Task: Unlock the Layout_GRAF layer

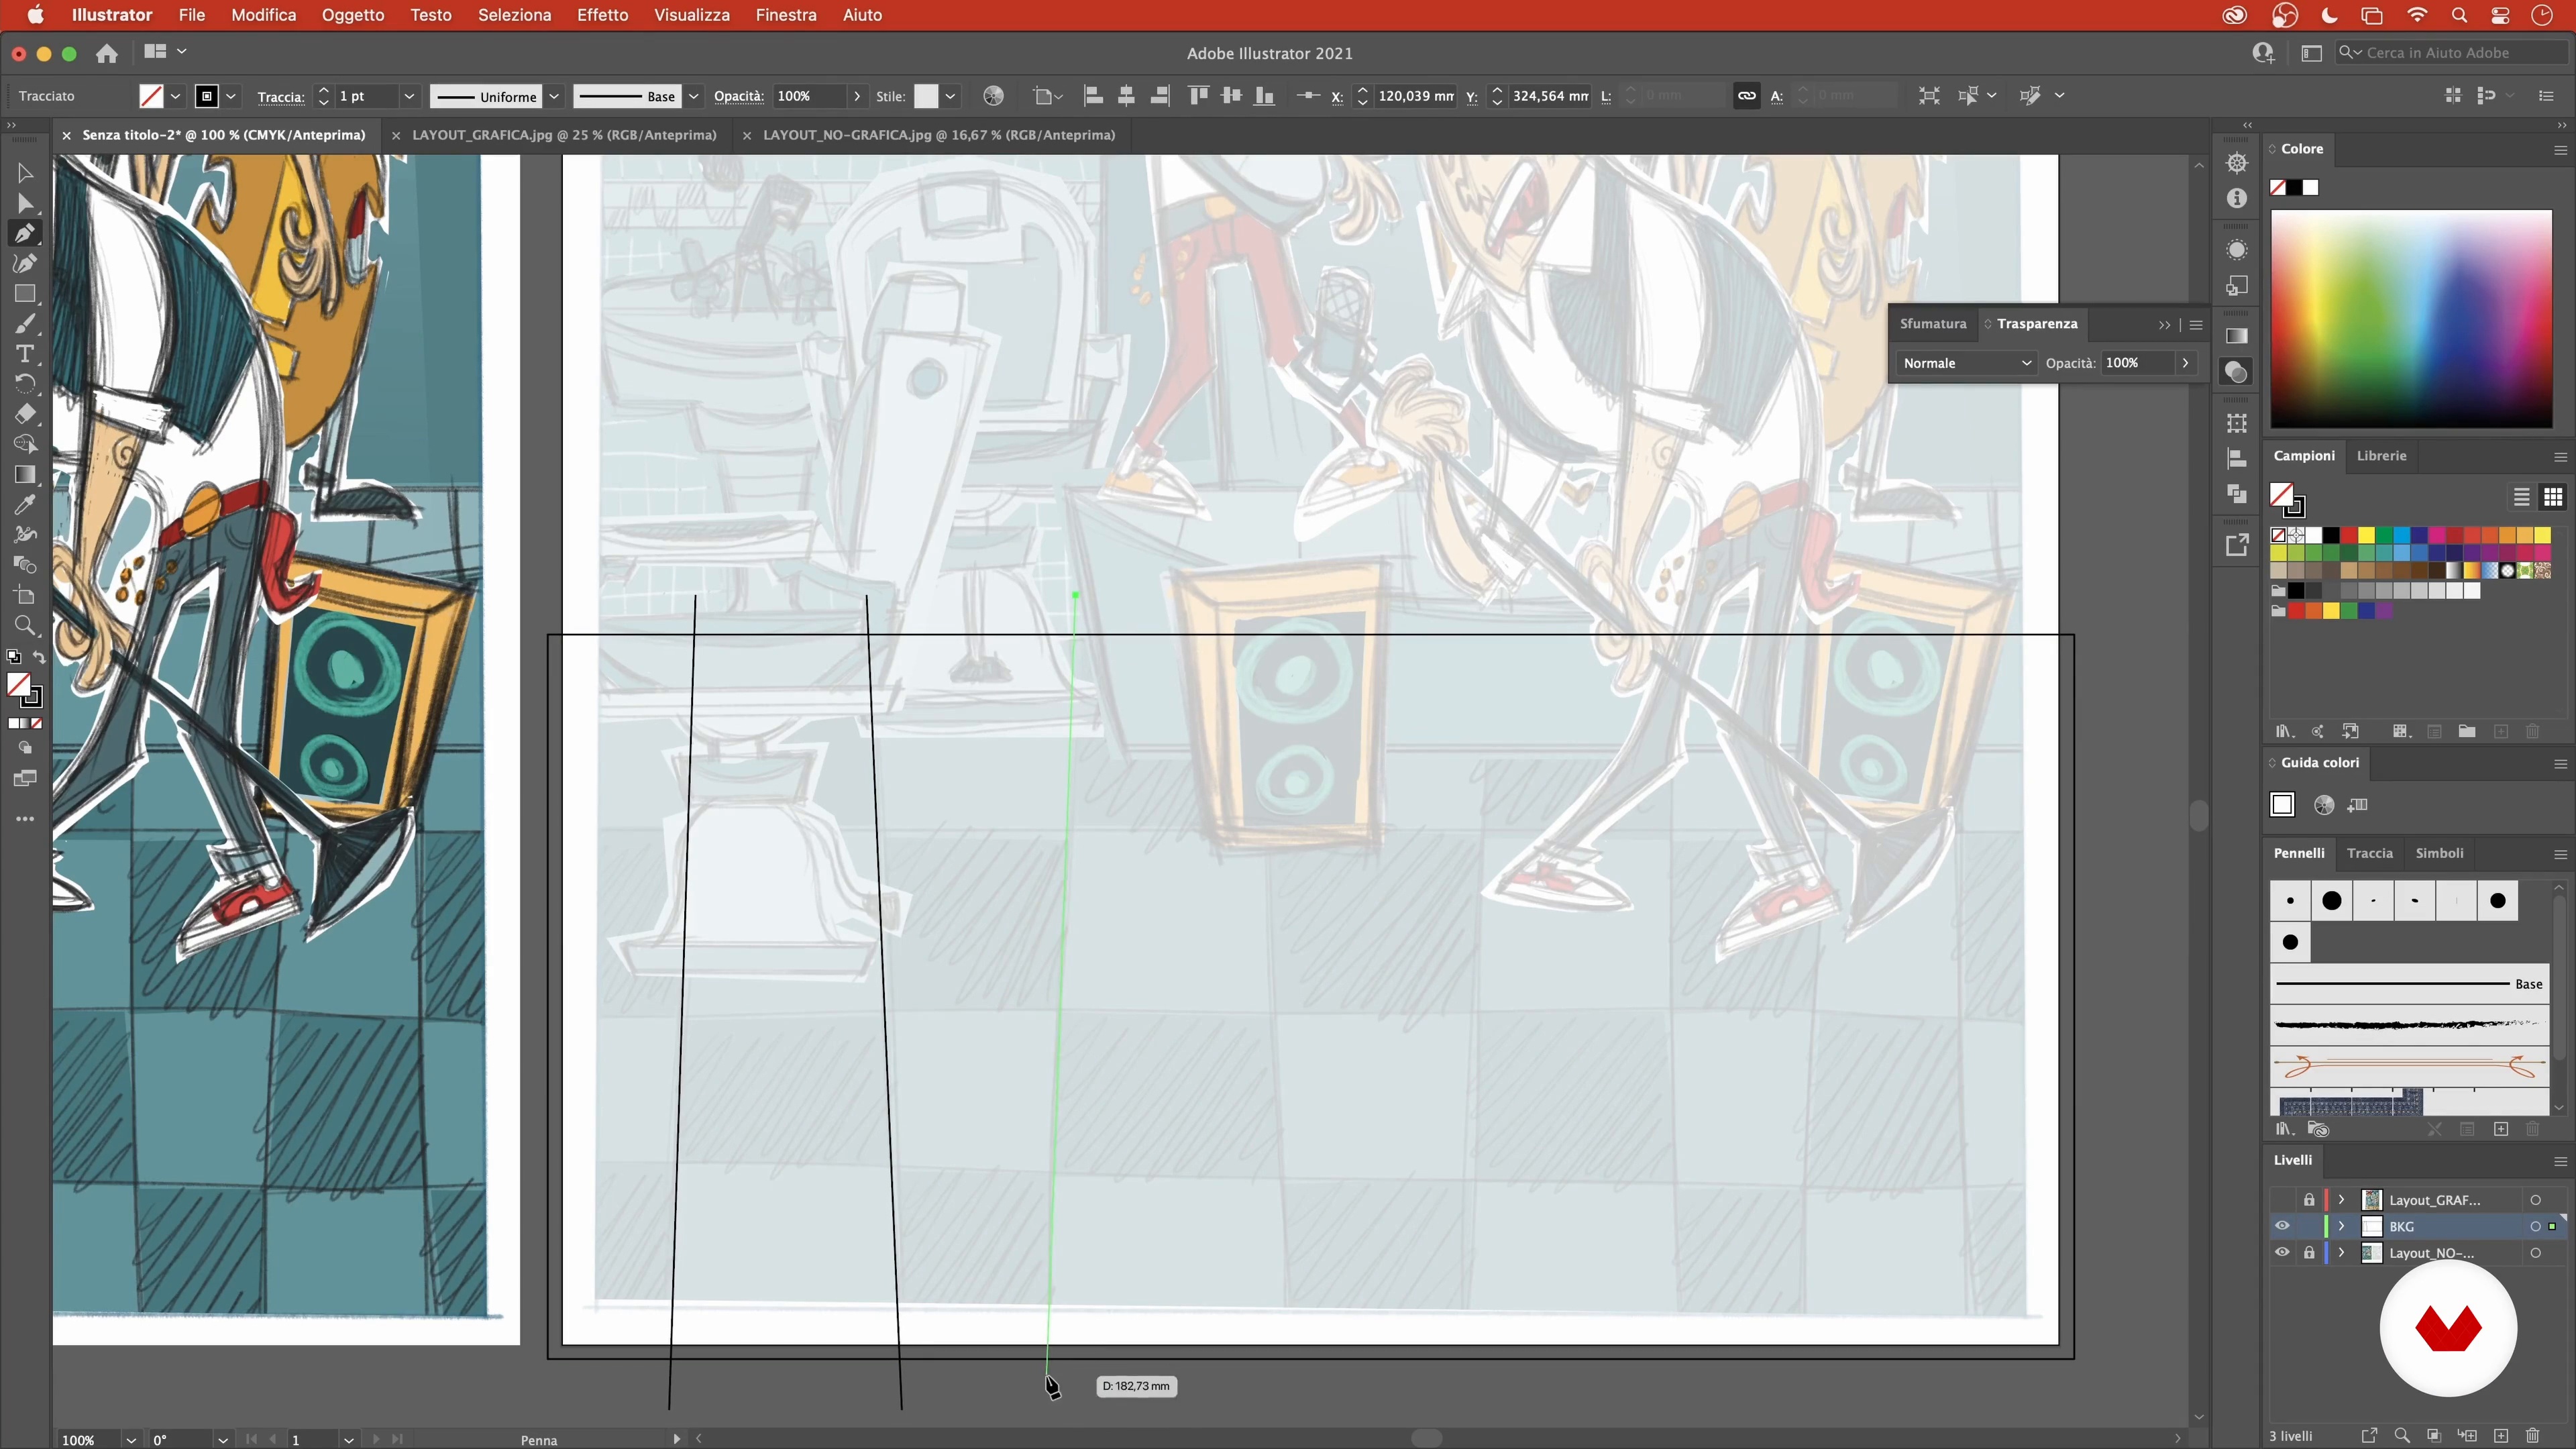Action: tap(2309, 1200)
